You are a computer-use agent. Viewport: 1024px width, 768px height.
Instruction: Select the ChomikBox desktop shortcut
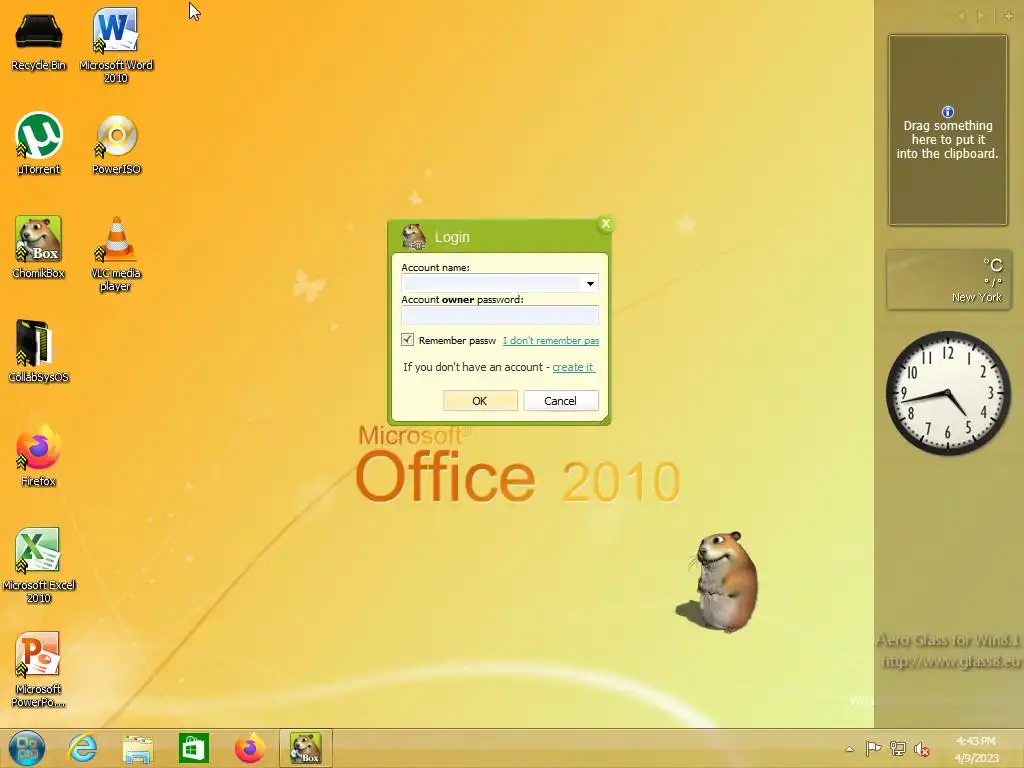(x=39, y=247)
